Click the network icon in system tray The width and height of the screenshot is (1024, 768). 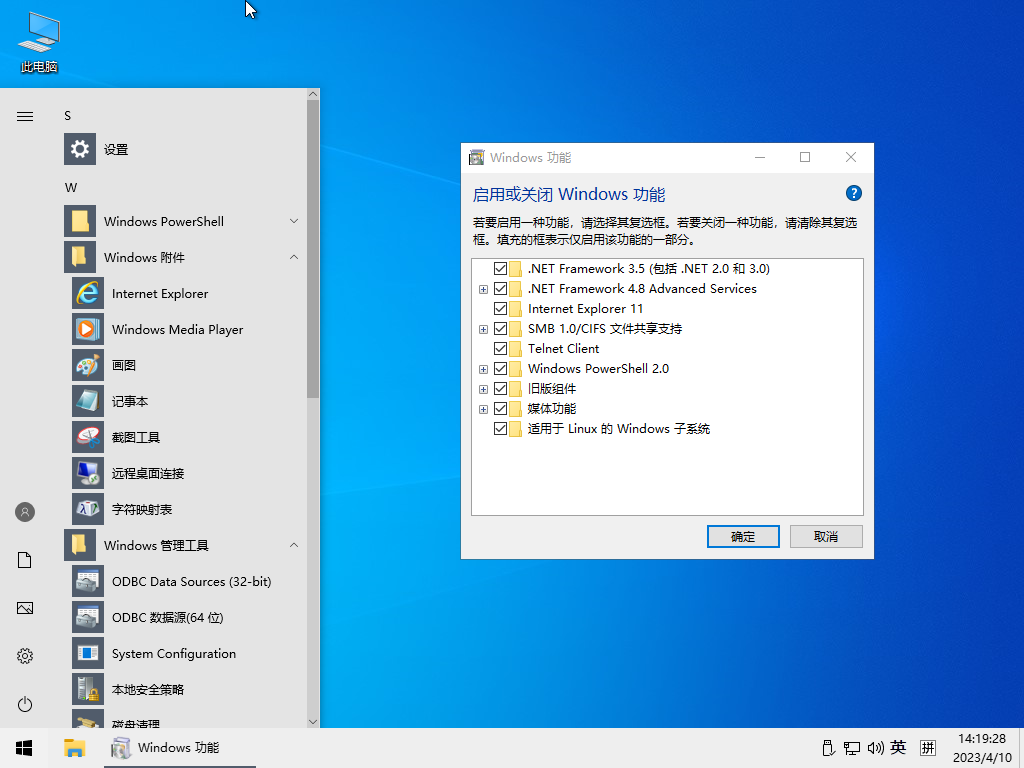point(851,748)
